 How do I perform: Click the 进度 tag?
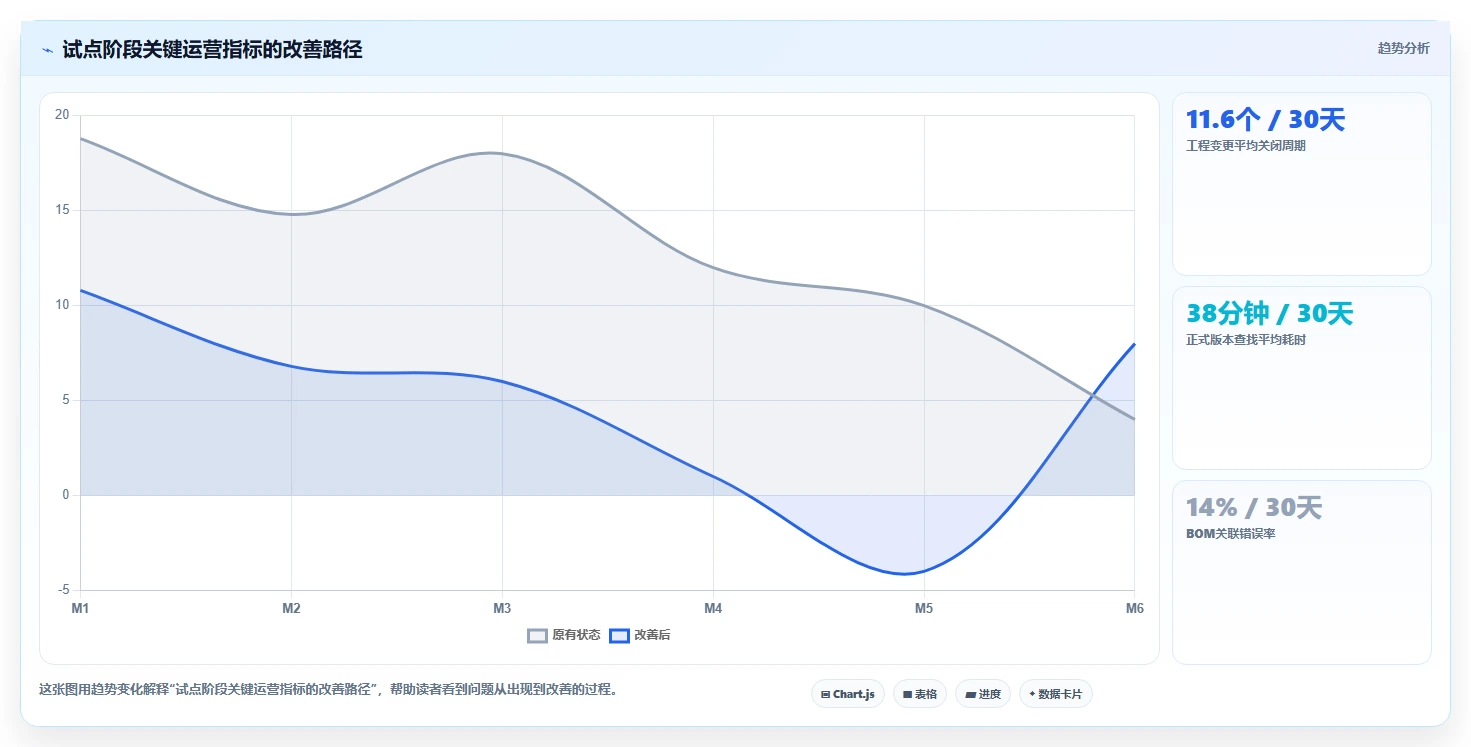(x=983, y=694)
